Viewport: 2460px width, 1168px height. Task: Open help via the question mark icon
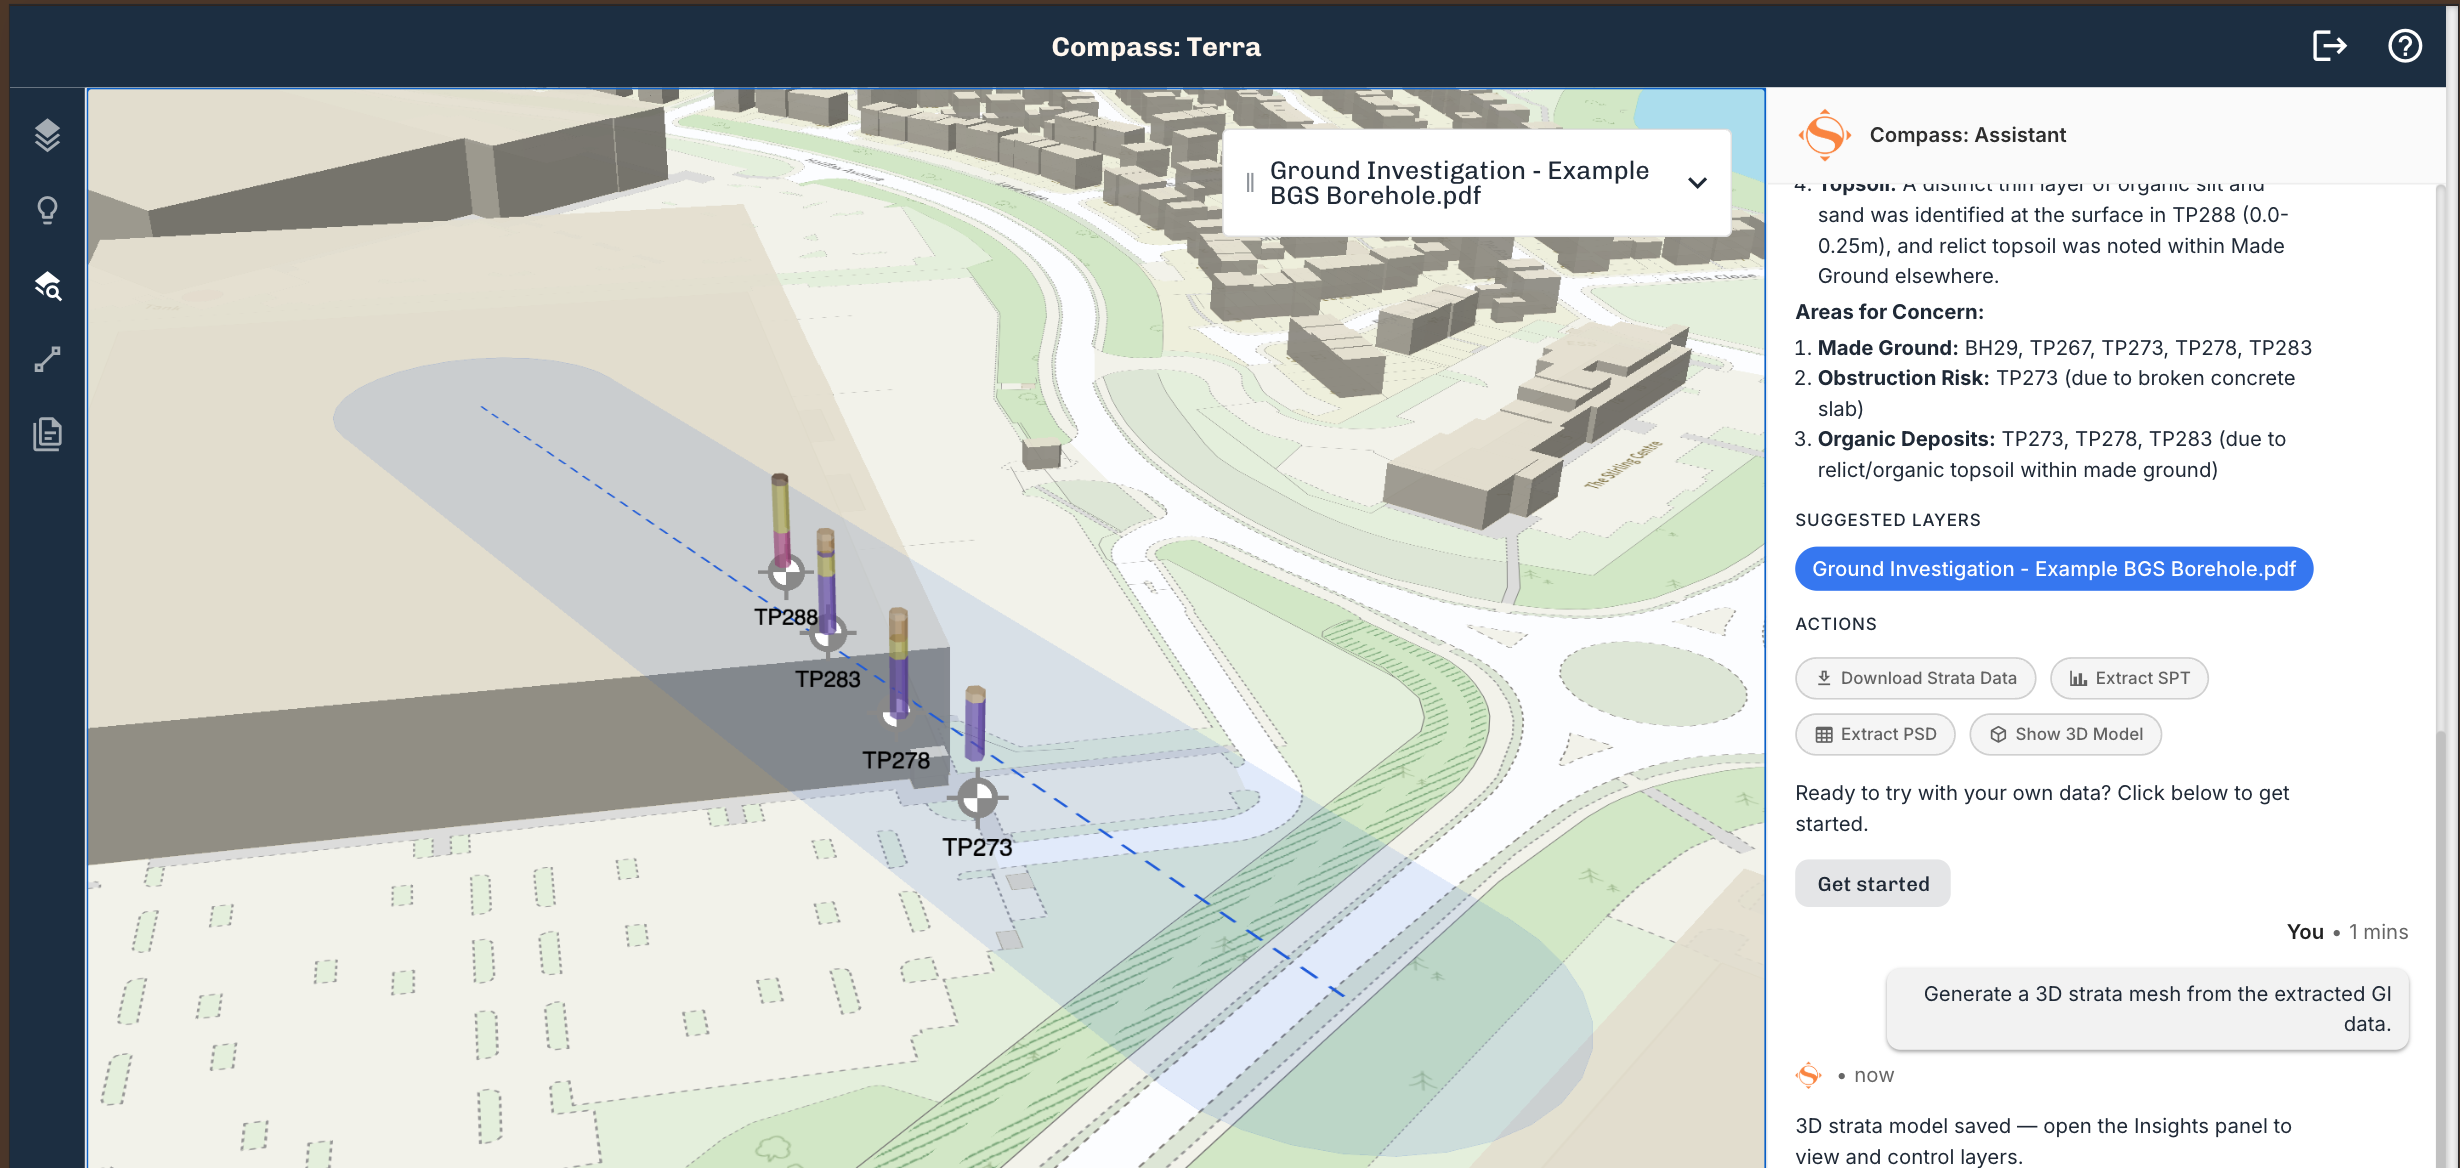2405,46
